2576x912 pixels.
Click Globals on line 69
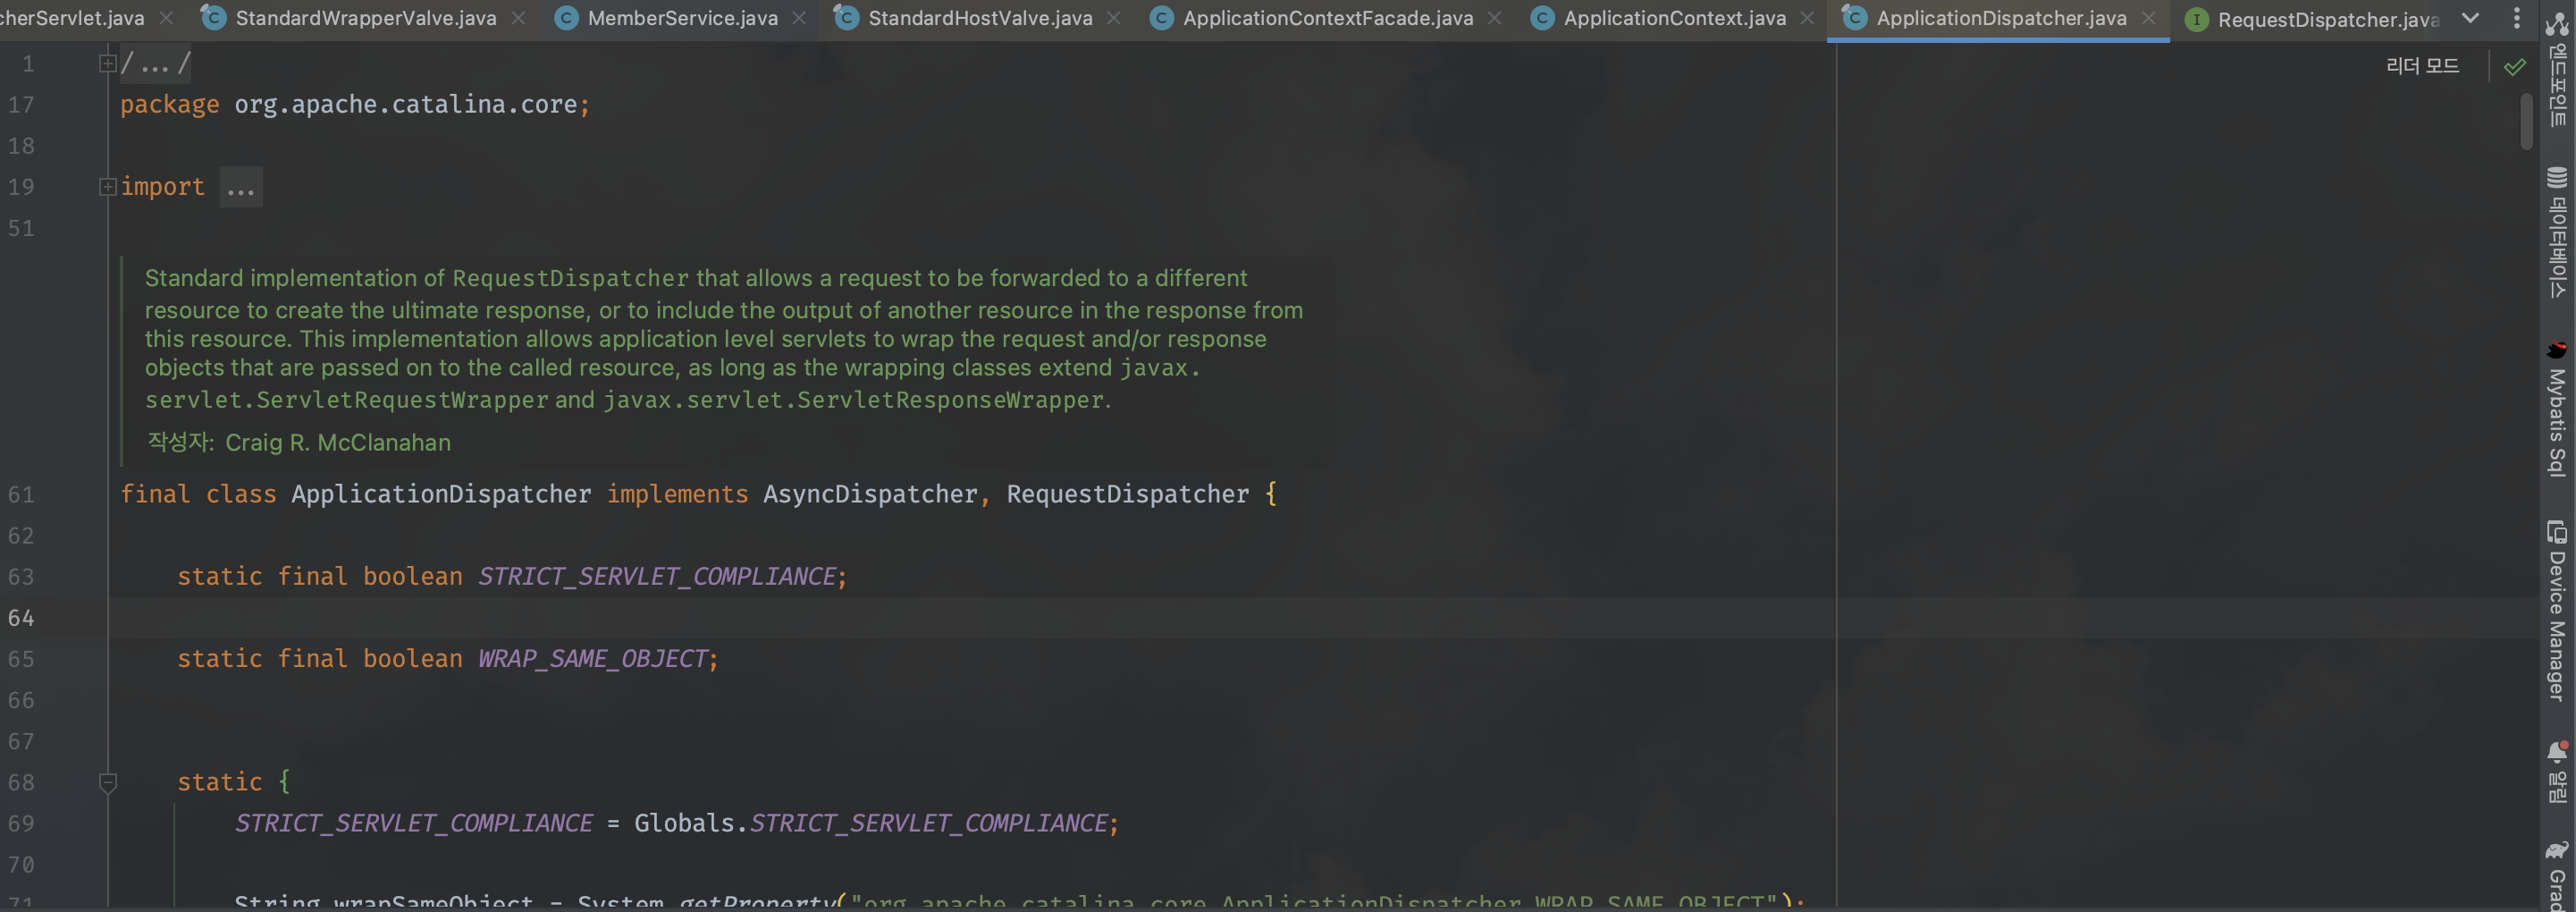pos(684,823)
